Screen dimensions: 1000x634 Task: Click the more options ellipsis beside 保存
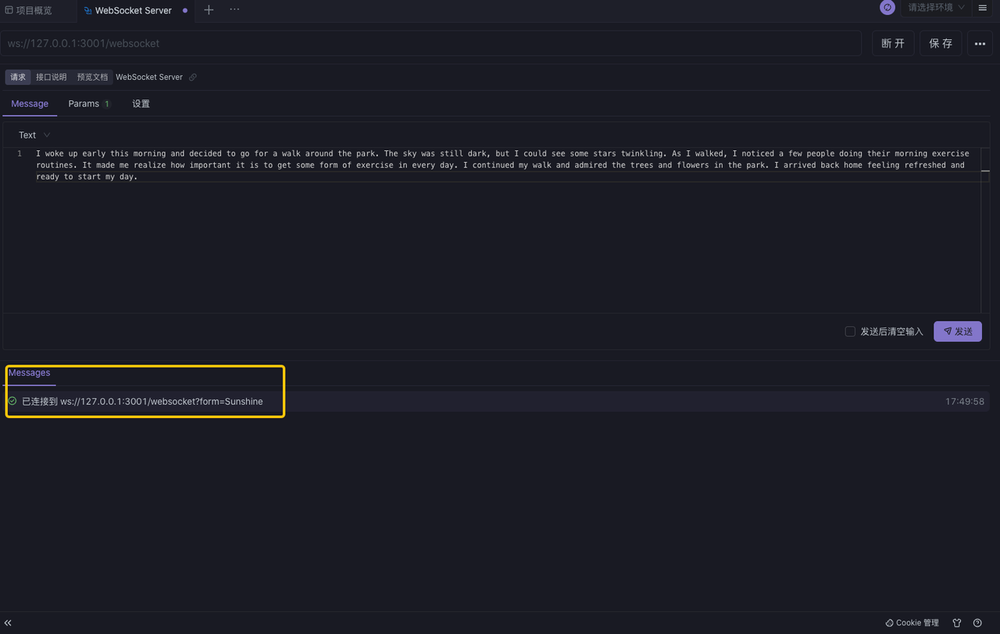(979, 43)
